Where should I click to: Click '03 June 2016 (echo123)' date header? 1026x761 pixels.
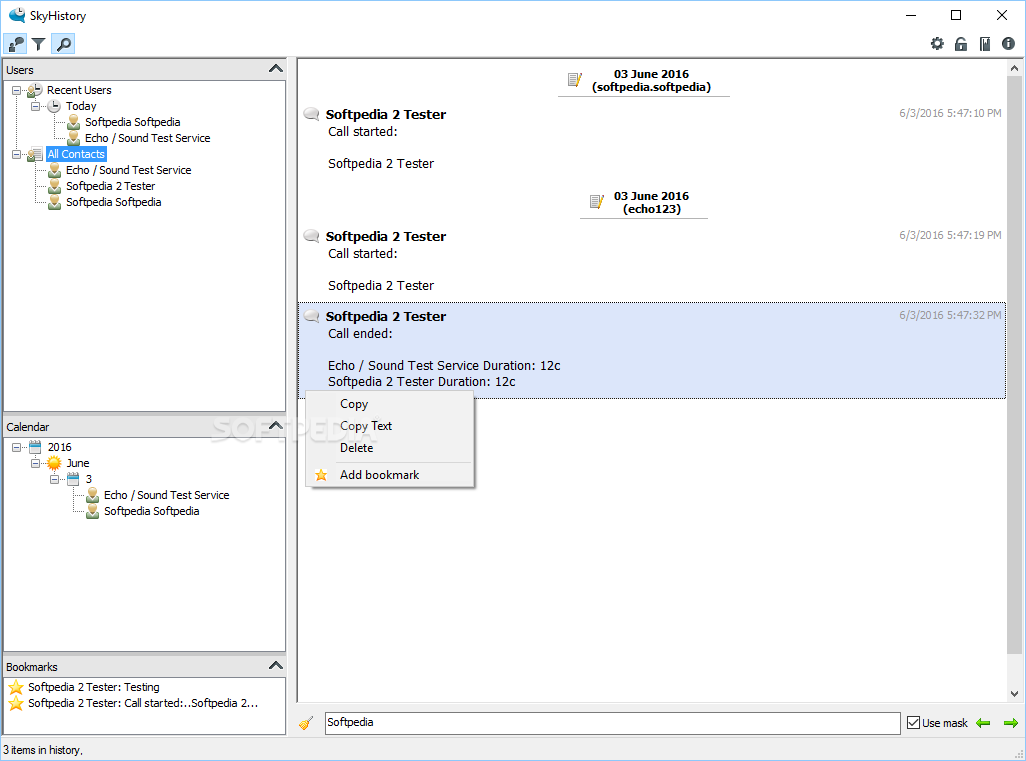(x=652, y=202)
